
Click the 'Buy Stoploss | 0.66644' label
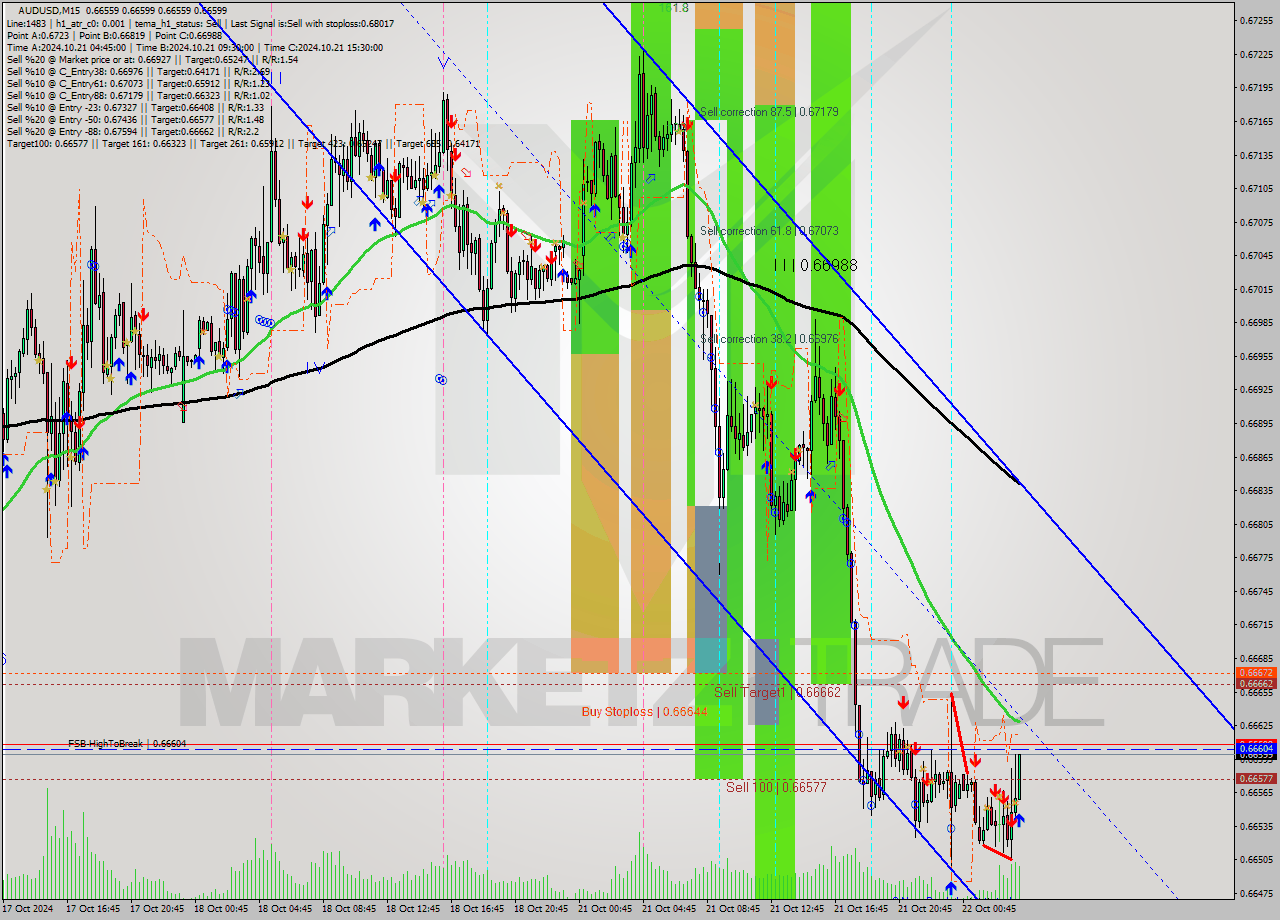tap(644, 712)
